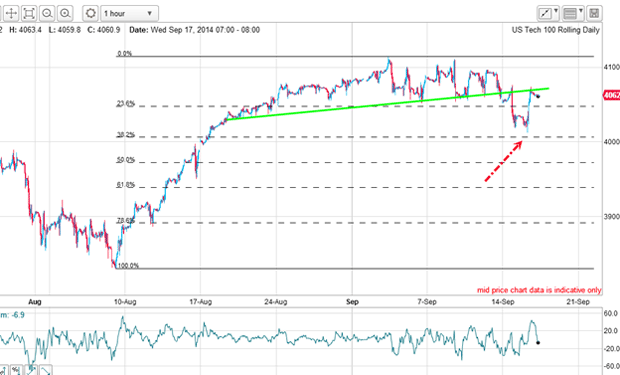The image size is (620, 375).
Task: Click the 23.6% Fibonacci level label
Action: (x=126, y=104)
